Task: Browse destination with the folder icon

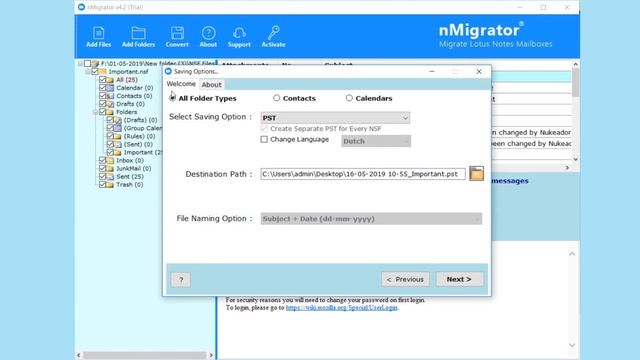Action: (x=476, y=173)
